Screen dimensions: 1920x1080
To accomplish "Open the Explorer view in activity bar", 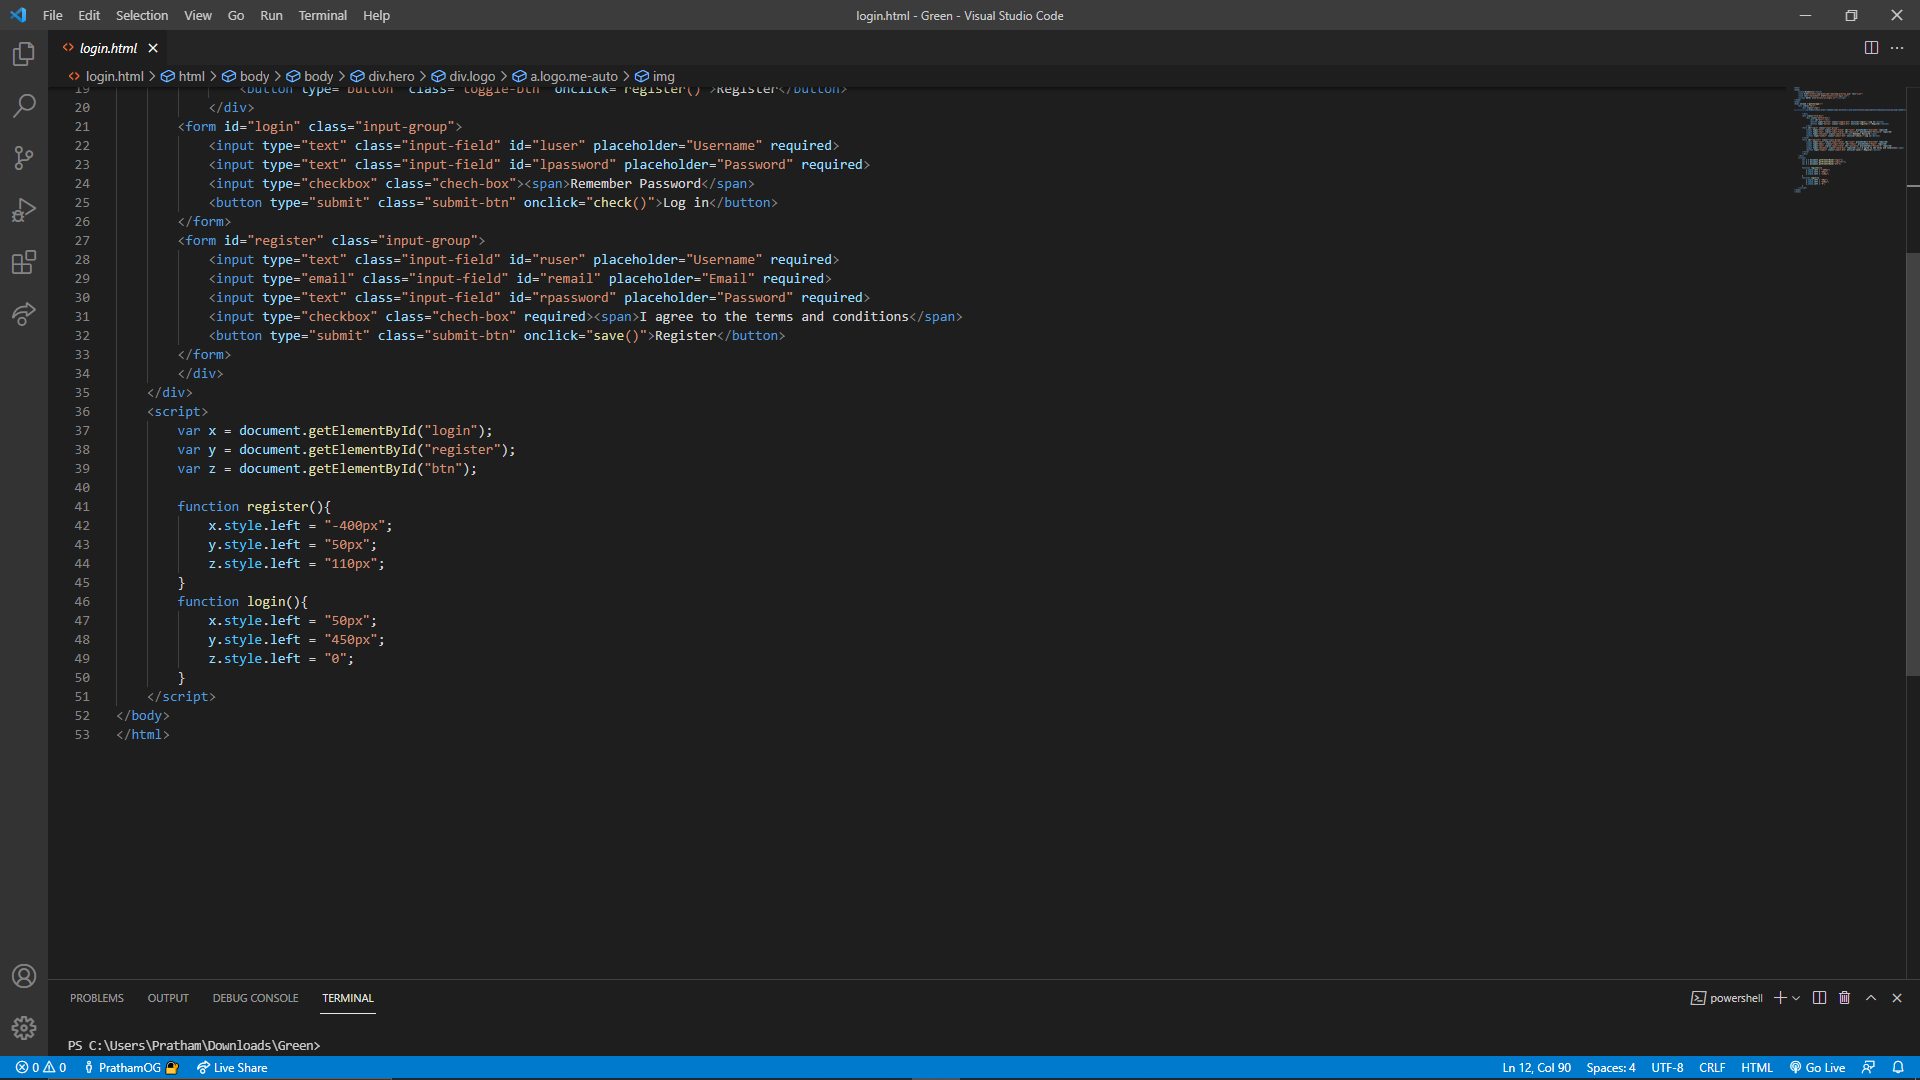I will click(24, 54).
